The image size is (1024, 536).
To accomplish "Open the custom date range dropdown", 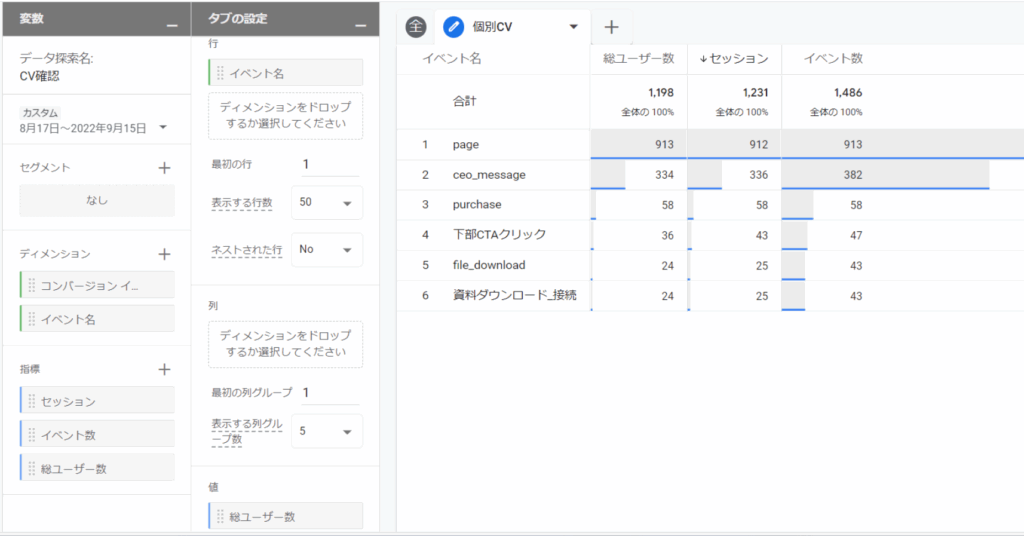I will click(x=163, y=127).
